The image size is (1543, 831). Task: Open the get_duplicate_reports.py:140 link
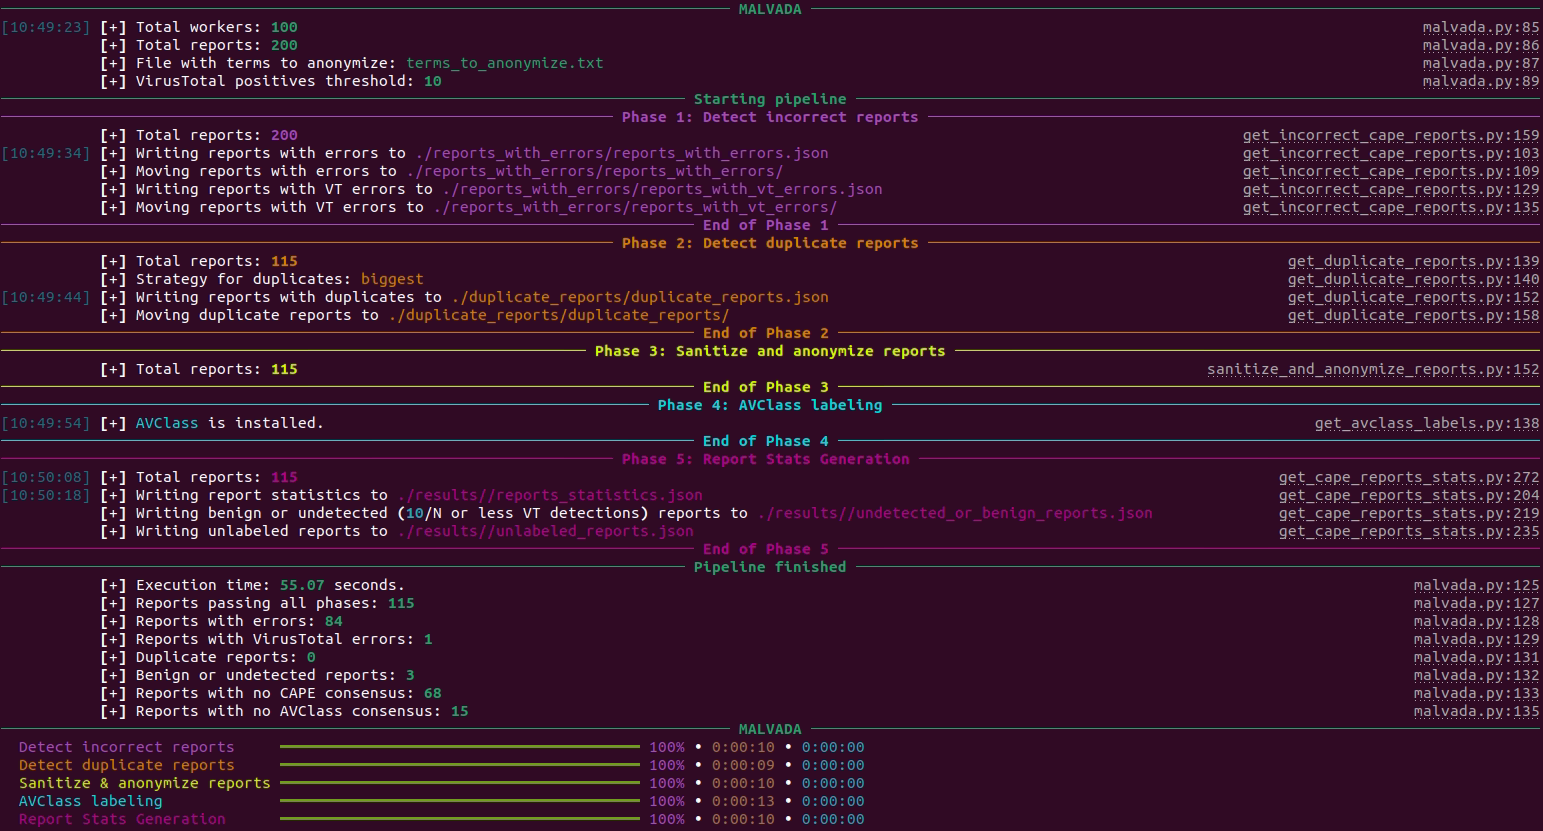point(1414,279)
